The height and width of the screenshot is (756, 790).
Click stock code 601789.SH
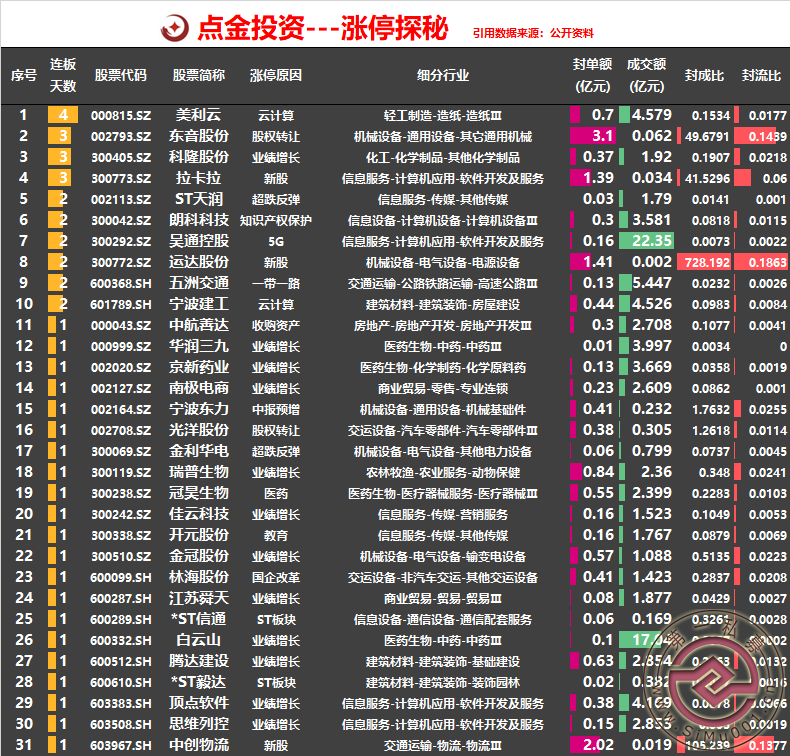click(x=121, y=305)
